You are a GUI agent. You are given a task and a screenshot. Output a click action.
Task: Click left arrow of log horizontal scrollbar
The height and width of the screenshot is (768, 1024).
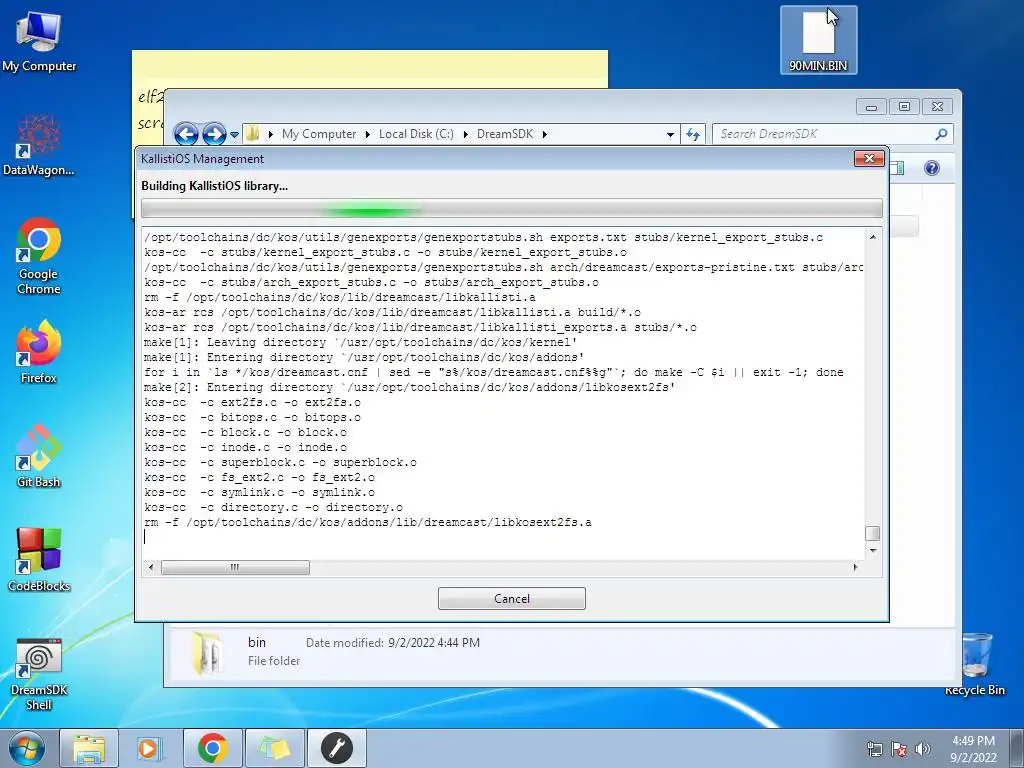pyautogui.click(x=151, y=568)
